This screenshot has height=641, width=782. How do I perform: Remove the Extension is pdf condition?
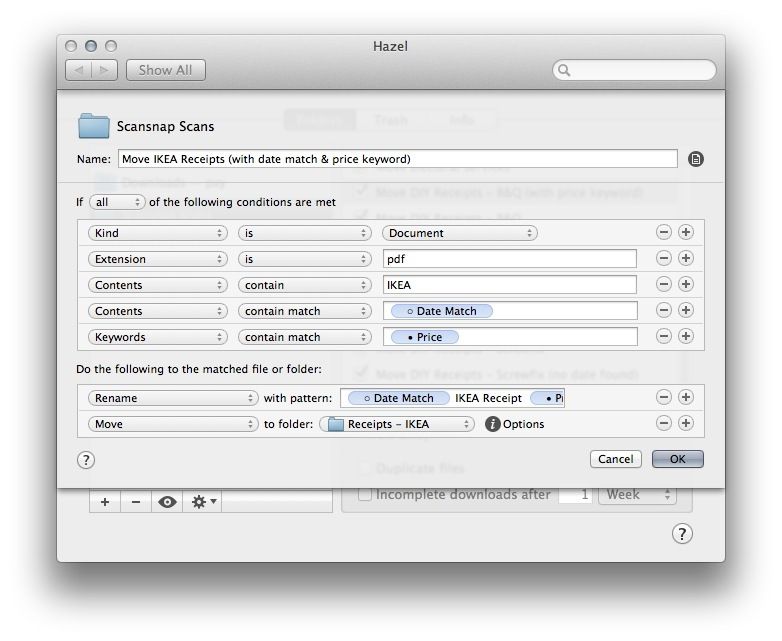click(x=663, y=258)
